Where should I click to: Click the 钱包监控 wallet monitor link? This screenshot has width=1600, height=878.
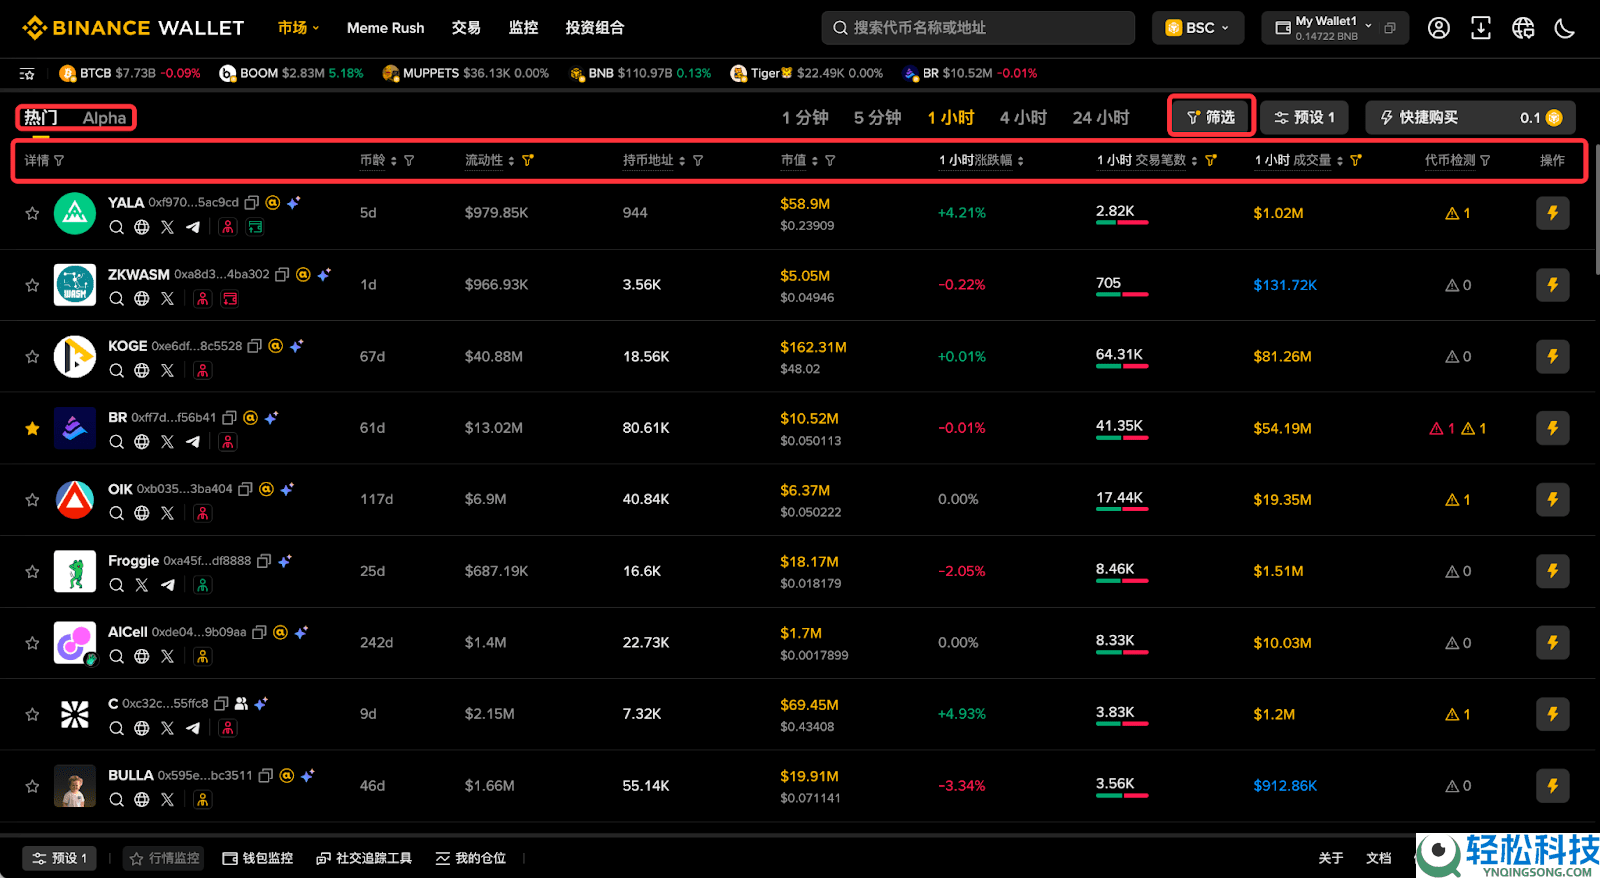[258, 858]
